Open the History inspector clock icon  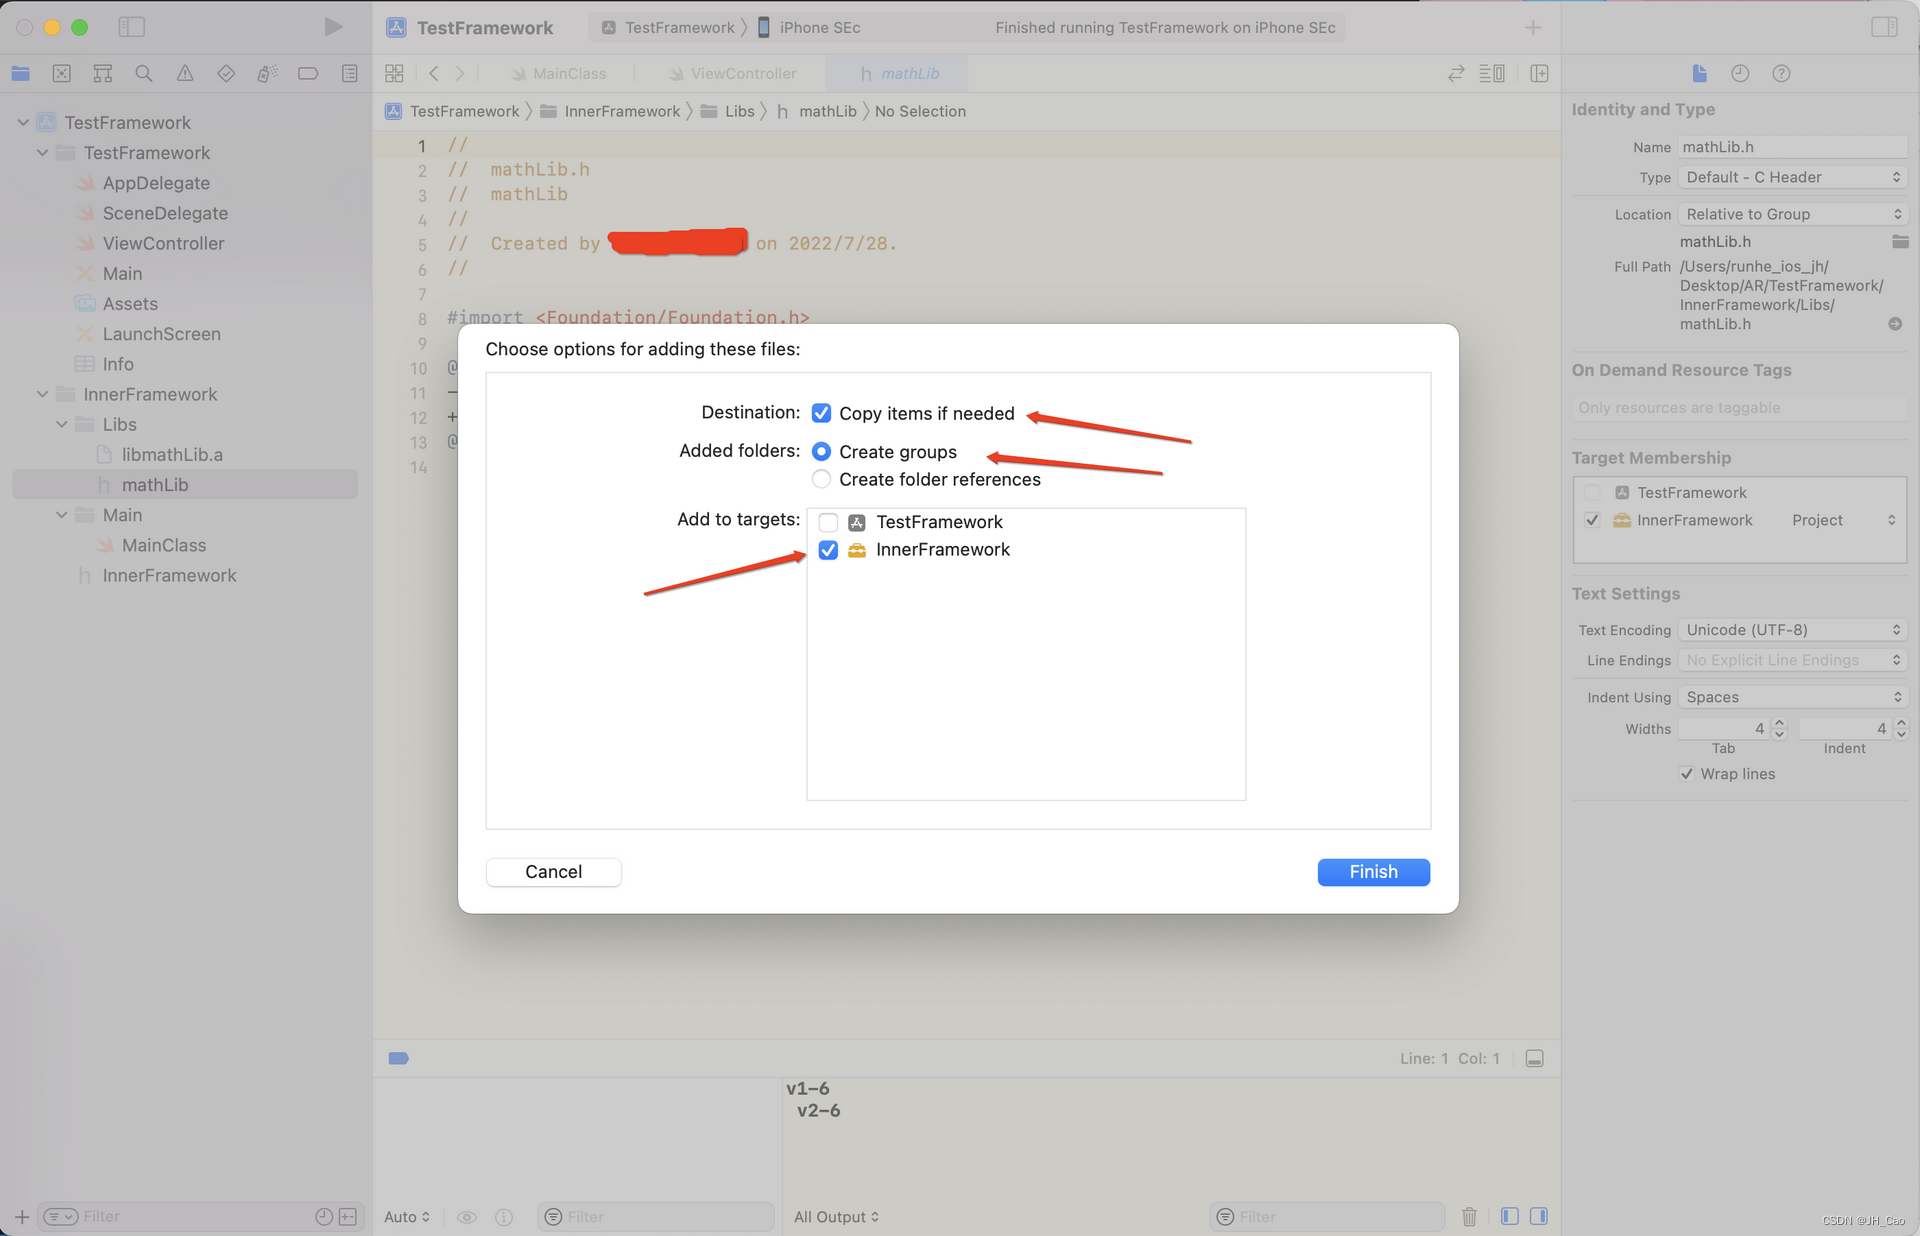[1740, 73]
